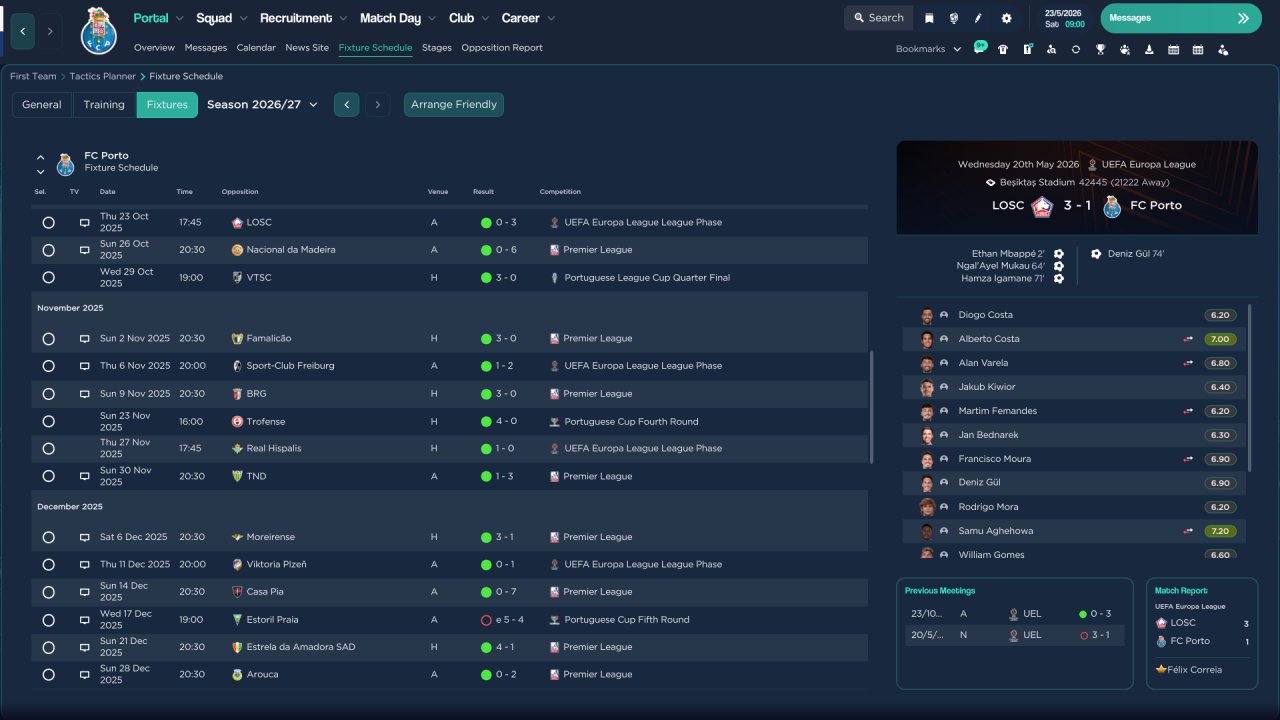Click the staff group shortcut icon

[1125, 49]
